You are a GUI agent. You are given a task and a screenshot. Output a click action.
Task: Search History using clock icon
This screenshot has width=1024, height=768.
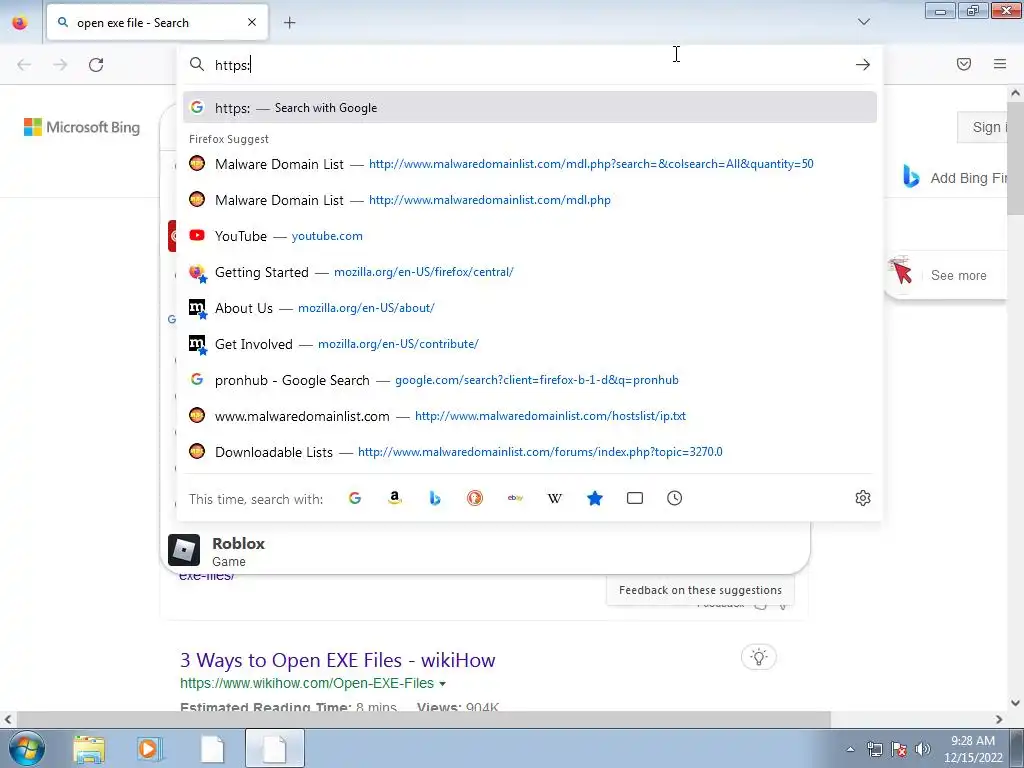675,498
